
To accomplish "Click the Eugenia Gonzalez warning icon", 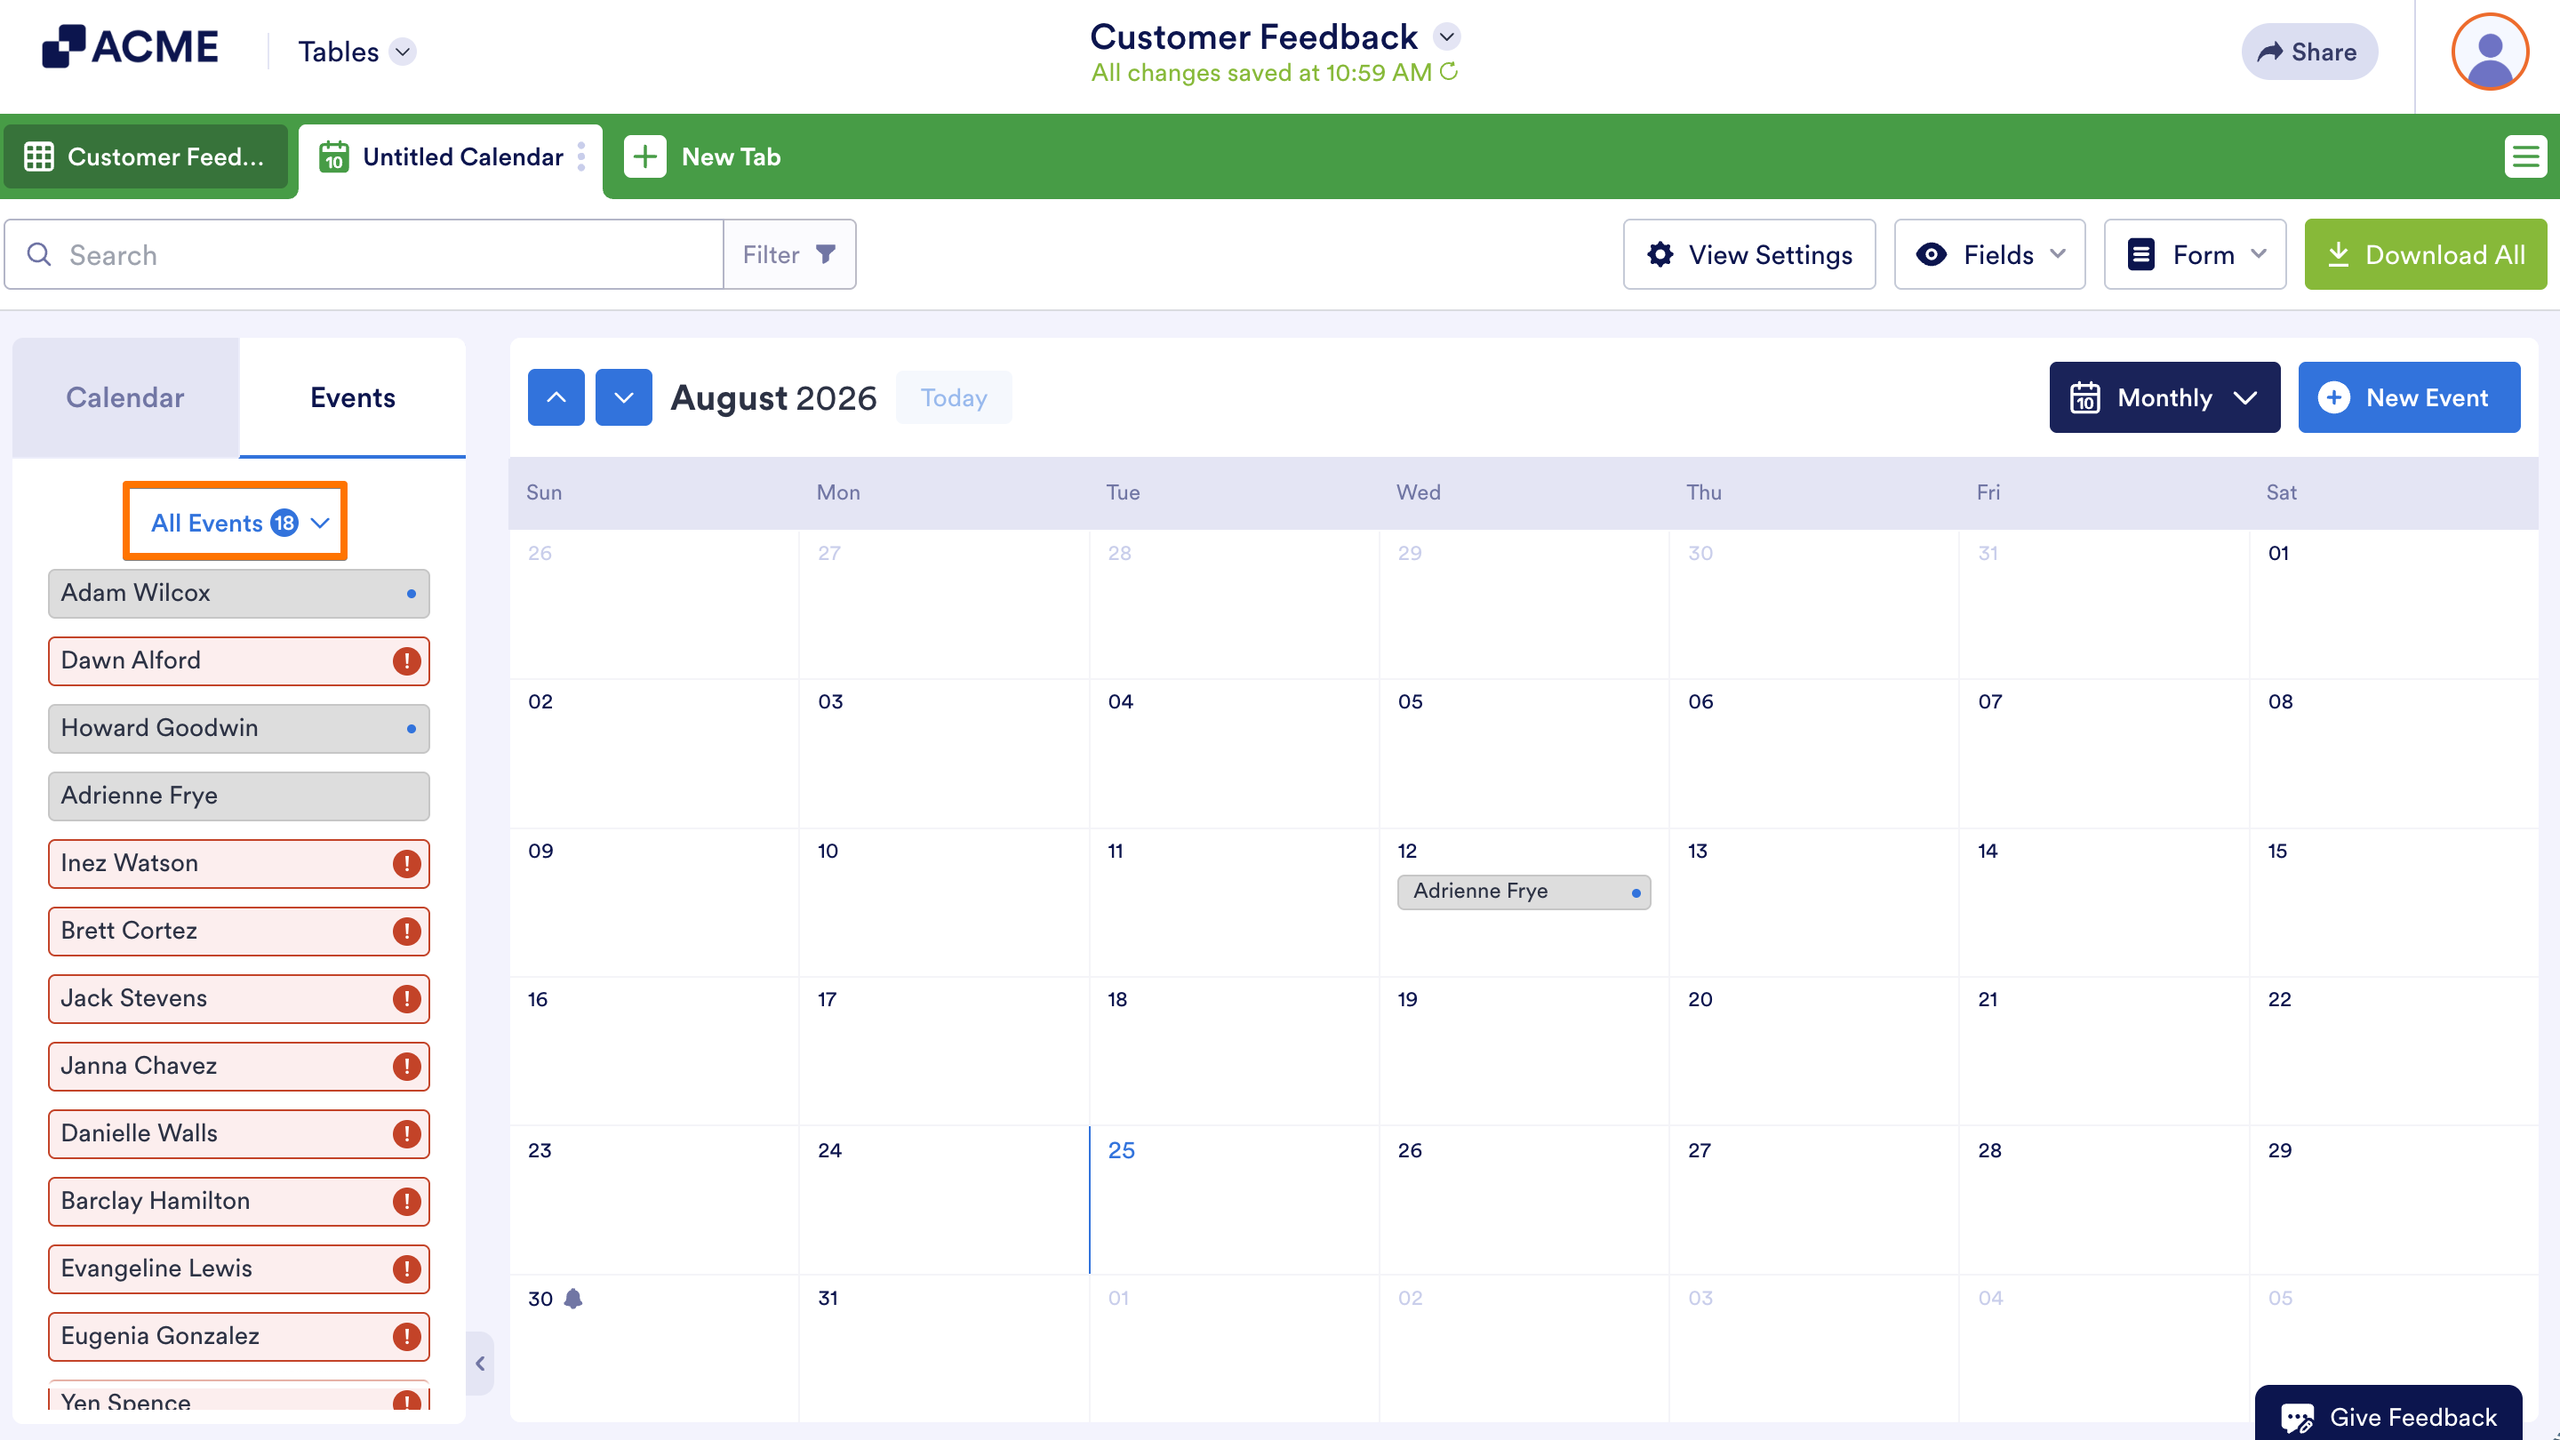I will tap(406, 1337).
